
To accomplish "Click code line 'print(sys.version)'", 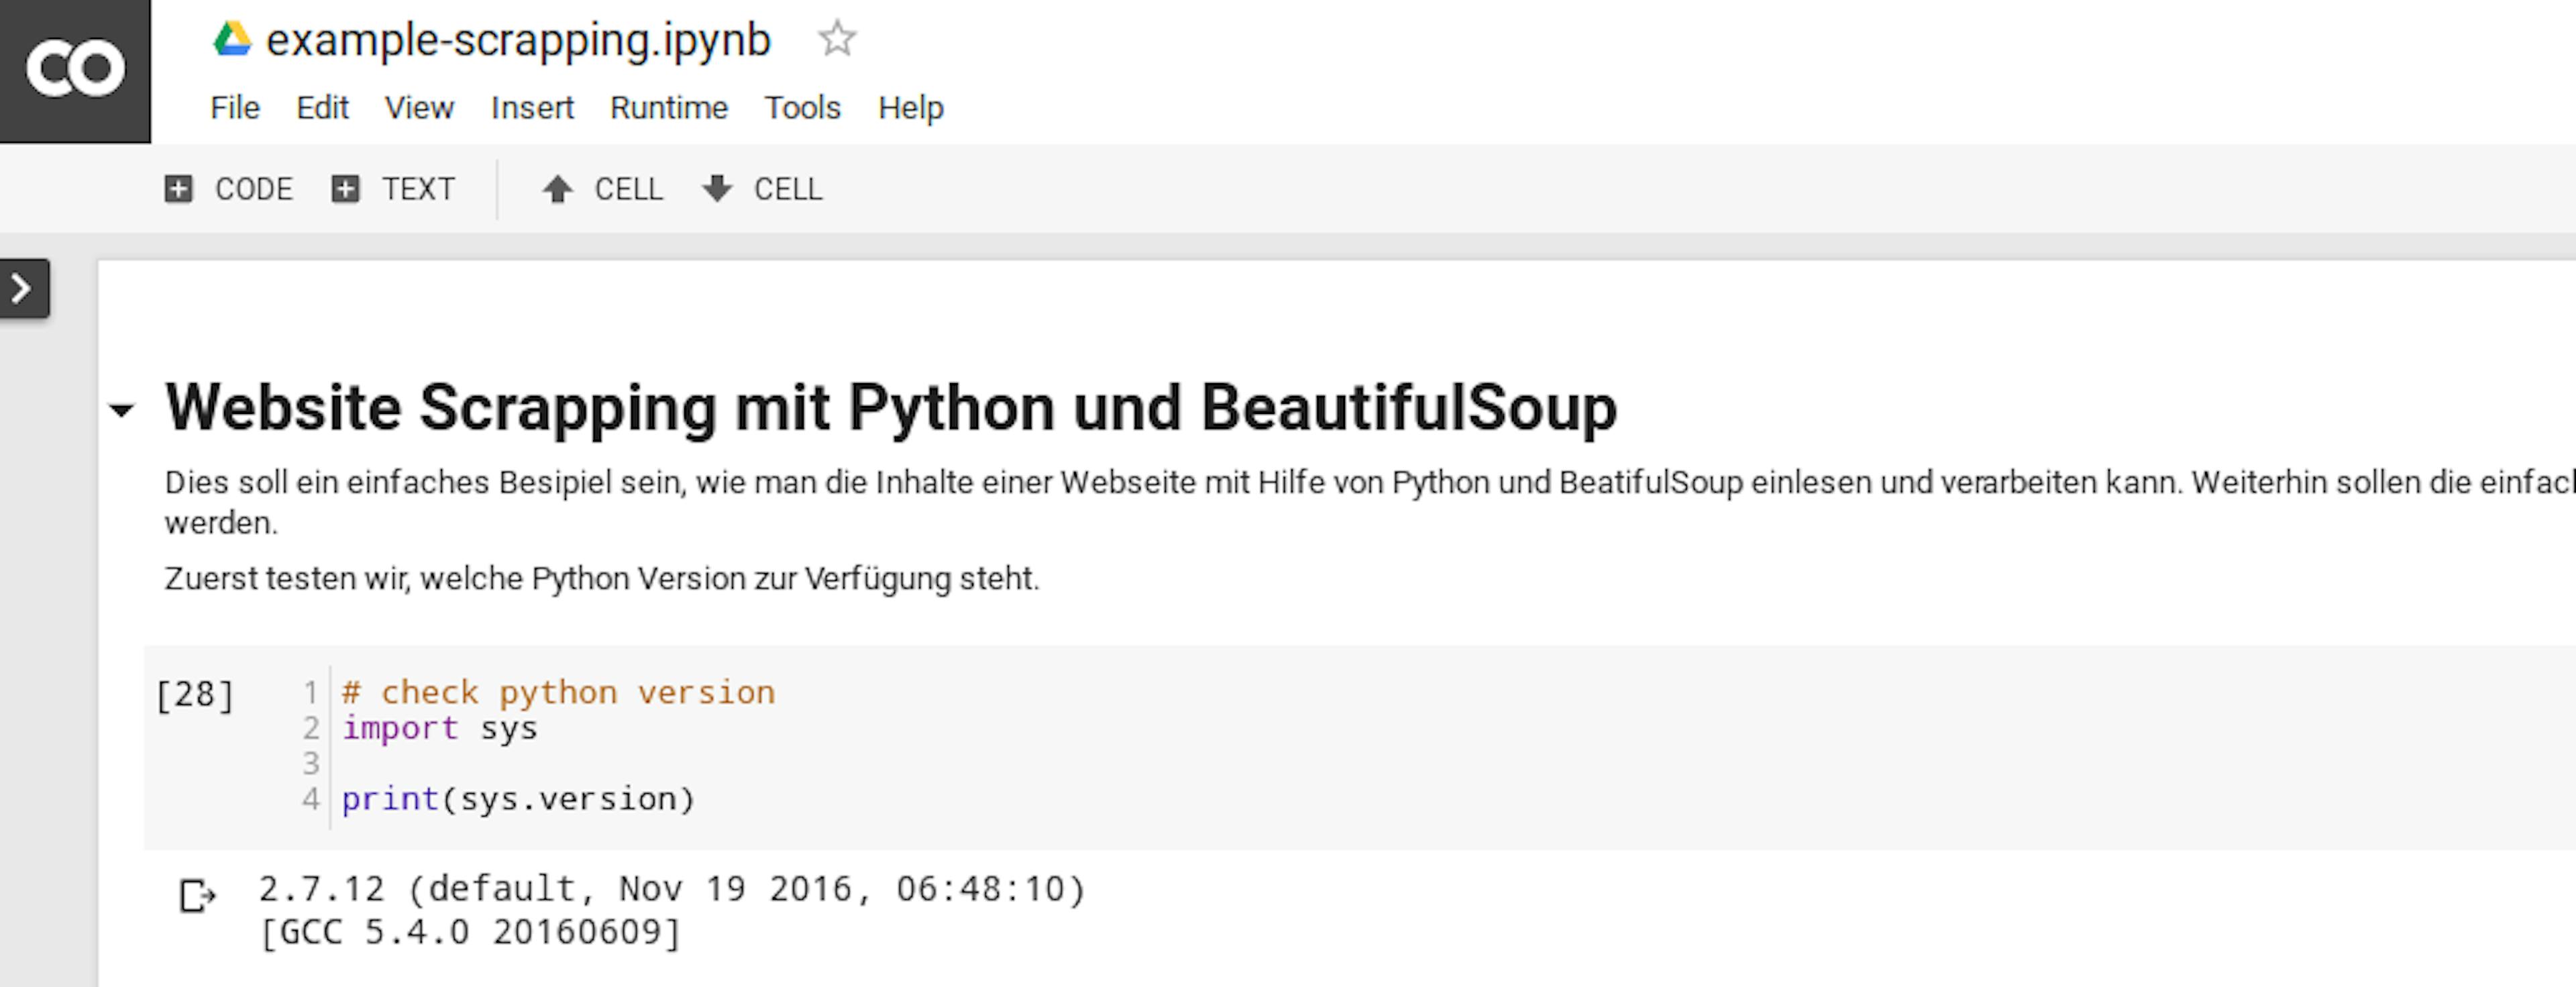I will point(518,799).
